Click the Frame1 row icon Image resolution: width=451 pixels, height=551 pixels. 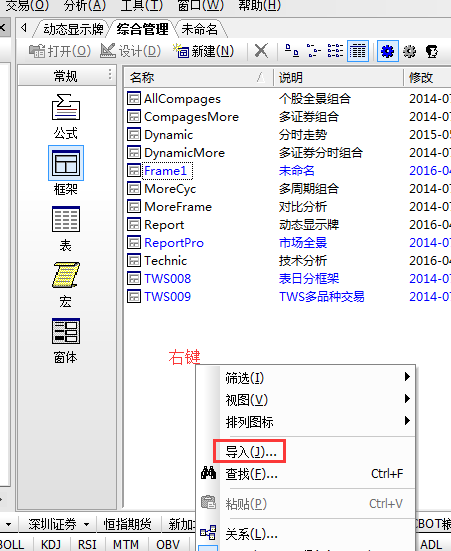(x=134, y=170)
